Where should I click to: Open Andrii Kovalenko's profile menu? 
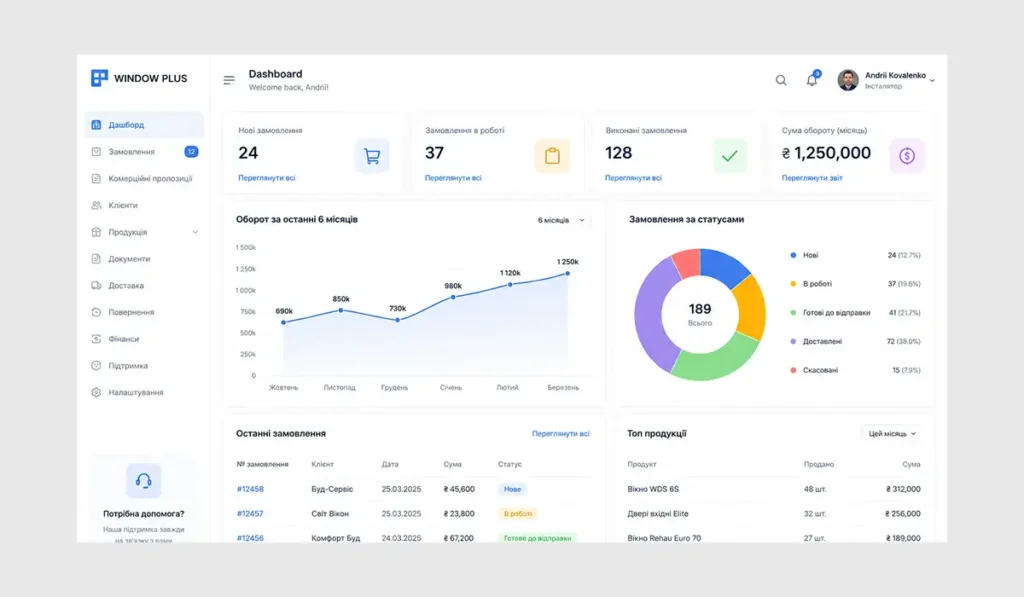pos(886,80)
